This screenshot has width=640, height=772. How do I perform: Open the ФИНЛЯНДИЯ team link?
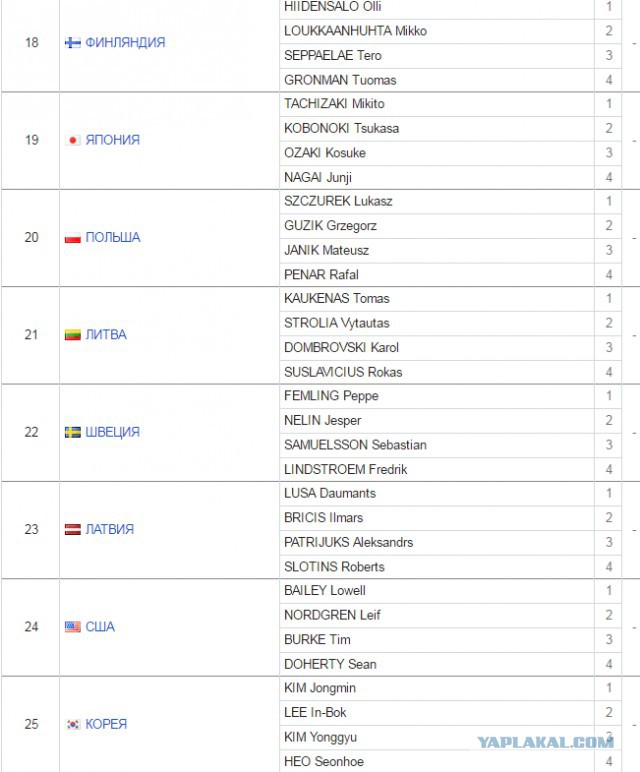pos(126,42)
